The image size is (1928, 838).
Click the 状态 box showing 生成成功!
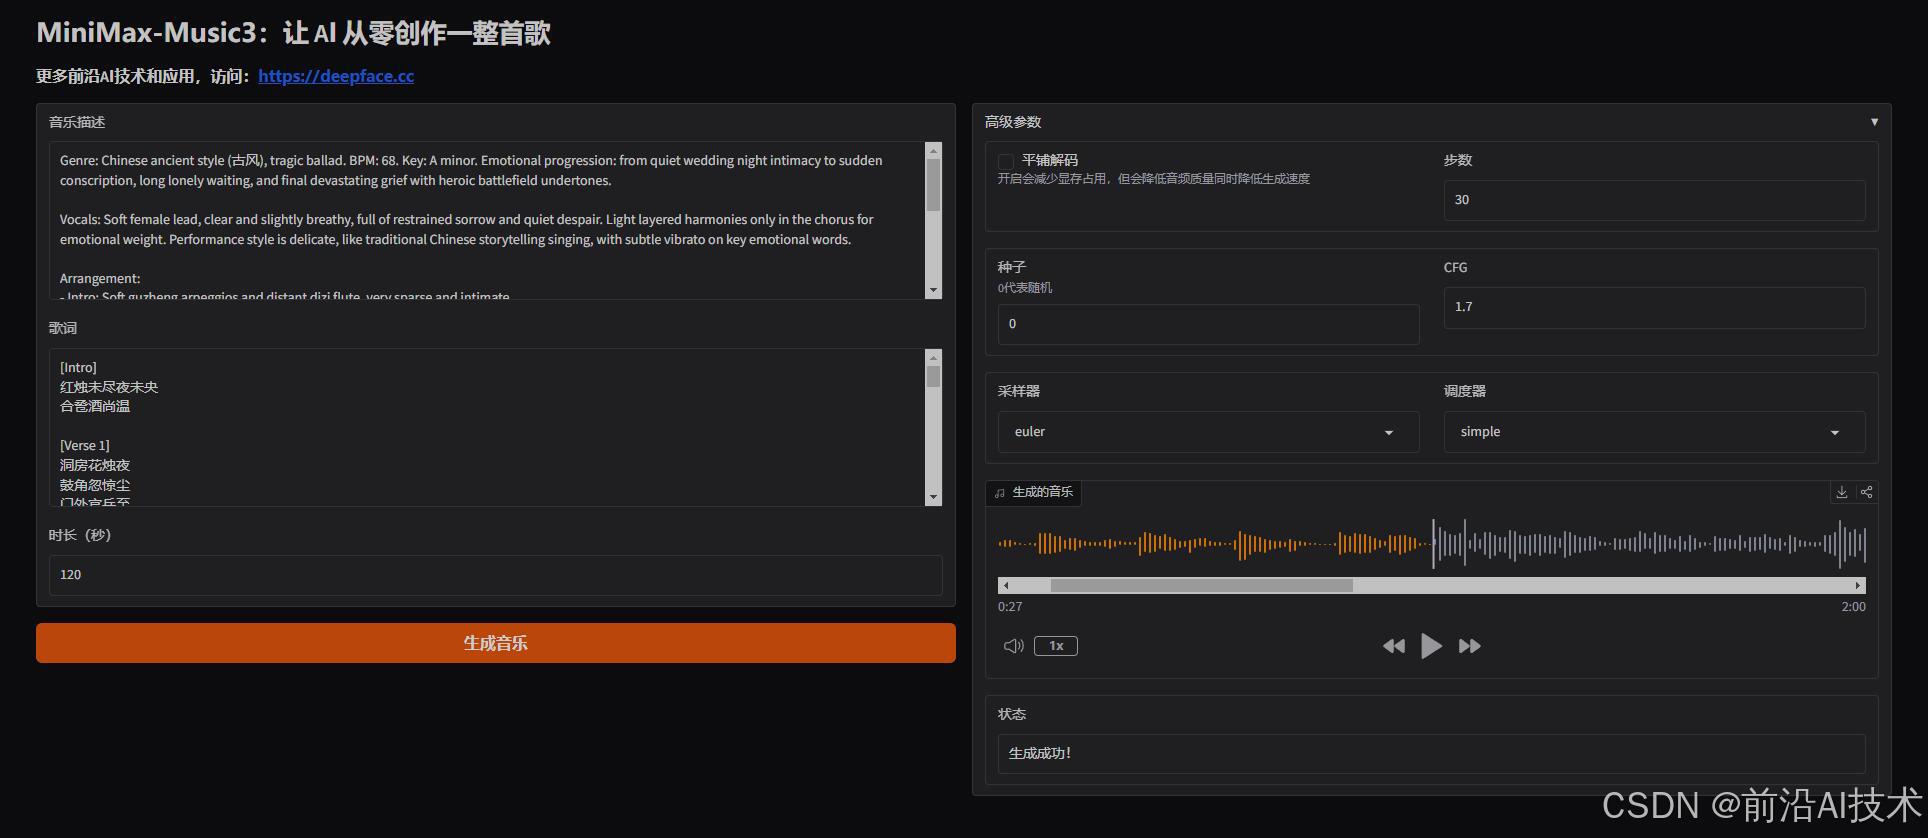click(x=1431, y=753)
